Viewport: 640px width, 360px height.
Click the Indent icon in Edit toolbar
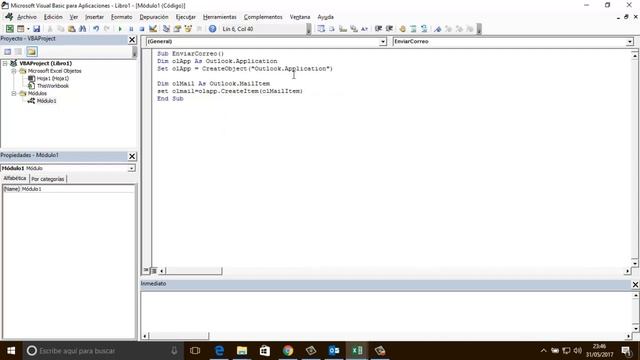(378, 29)
